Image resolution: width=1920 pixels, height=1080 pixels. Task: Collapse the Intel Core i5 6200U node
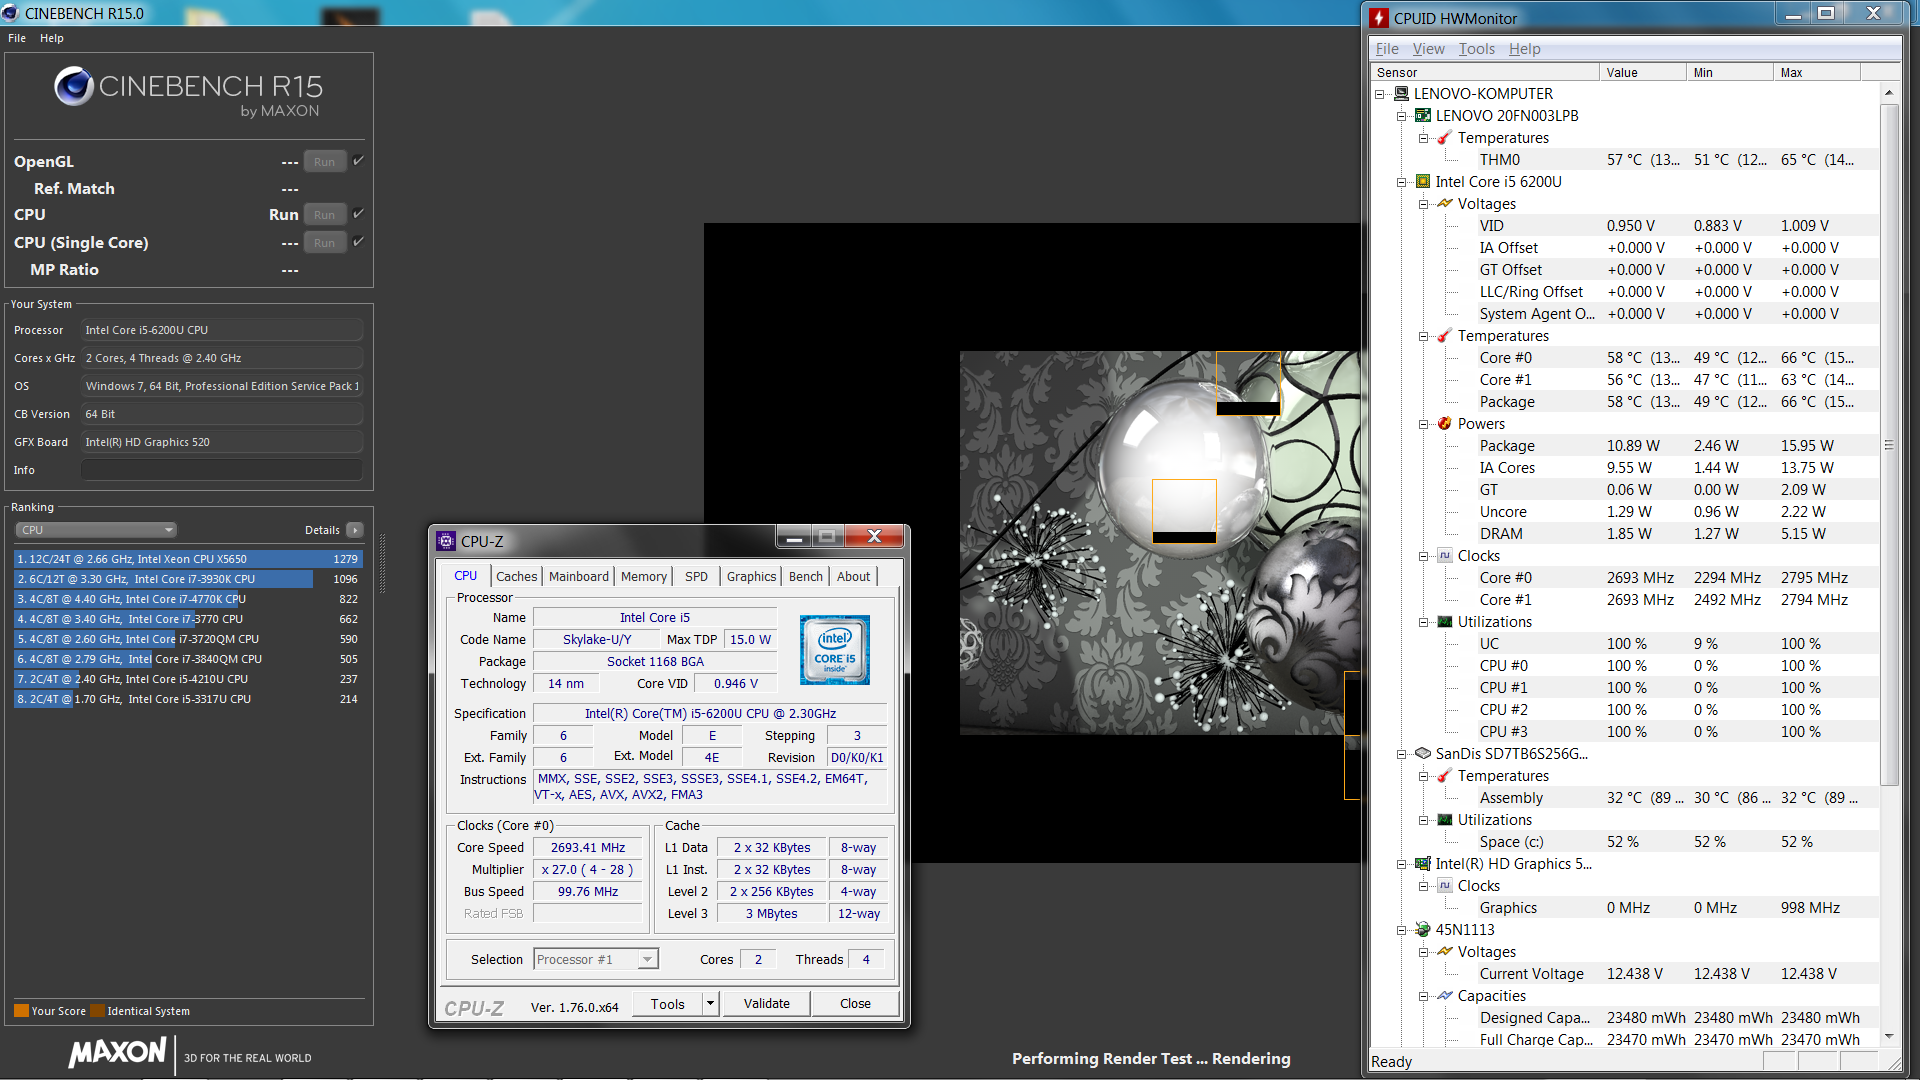pyautogui.click(x=1402, y=182)
